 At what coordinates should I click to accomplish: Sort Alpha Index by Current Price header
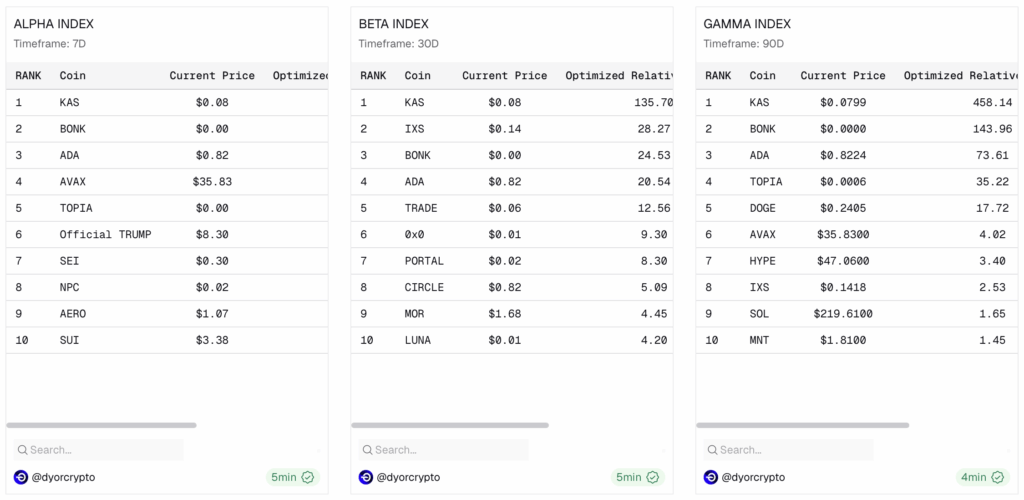[212, 76]
